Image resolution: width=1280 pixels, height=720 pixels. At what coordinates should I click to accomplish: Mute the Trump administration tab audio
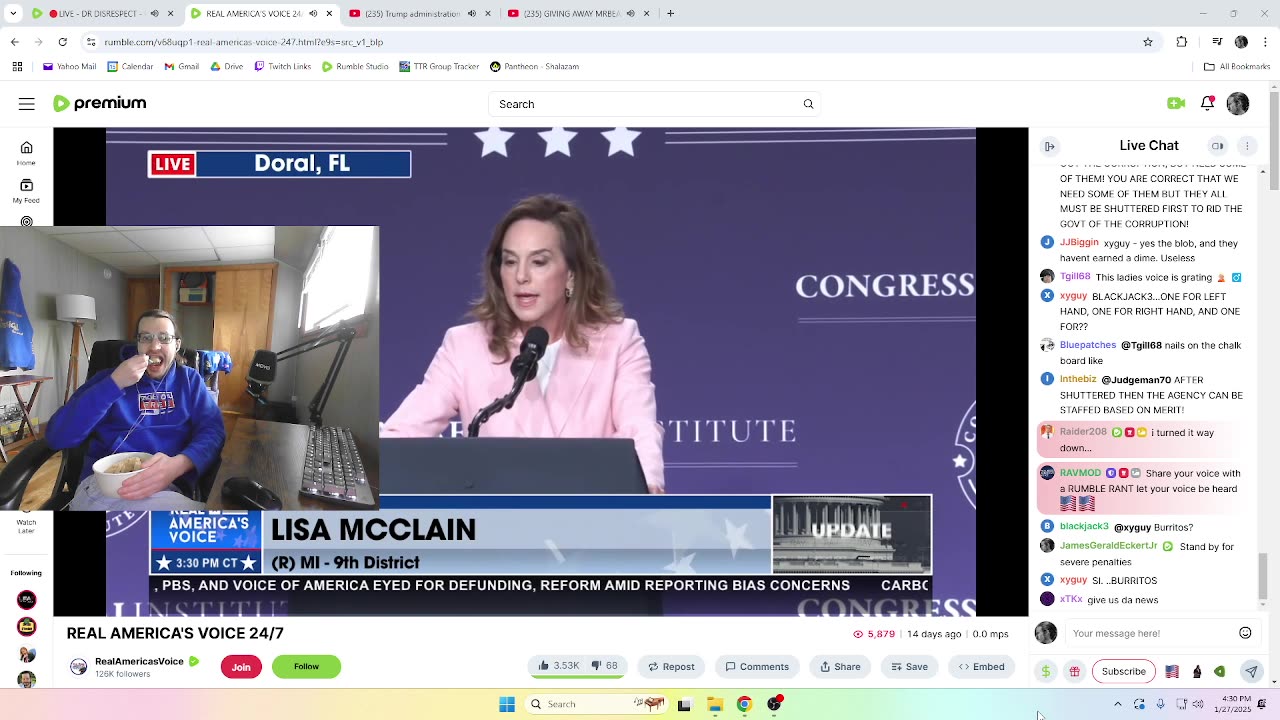point(471,14)
